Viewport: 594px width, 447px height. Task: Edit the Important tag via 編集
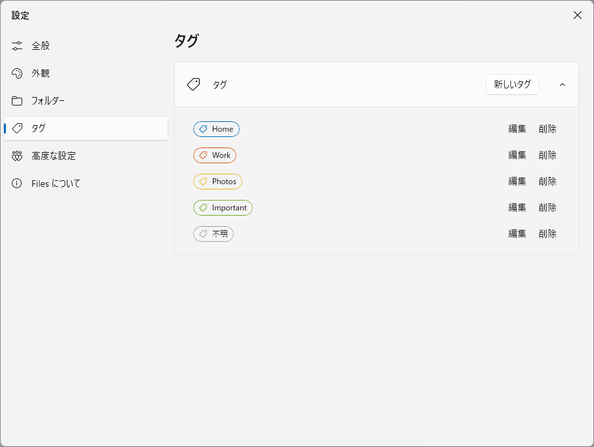(517, 208)
